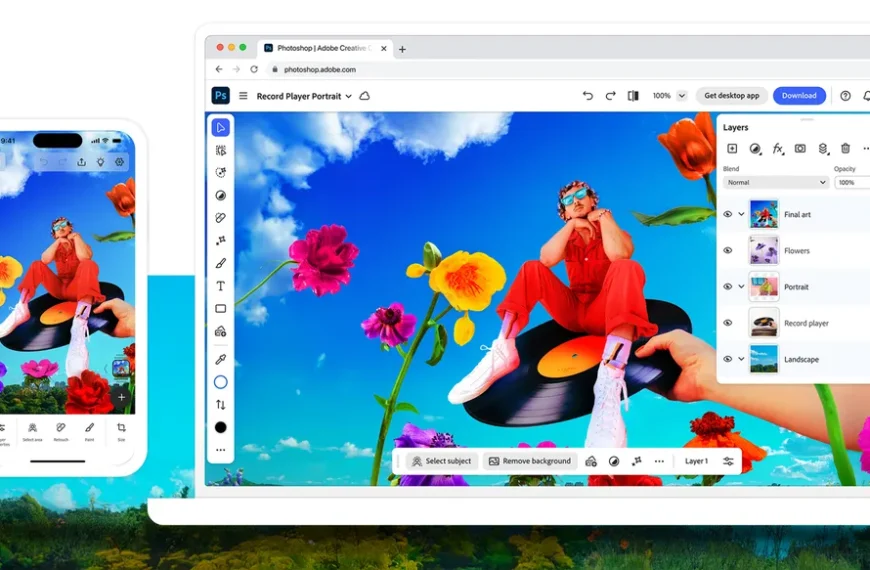Click generative sparkle icon in contextual bar
Image resolution: width=870 pixels, height=570 pixels.
click(x=636, y=461)
